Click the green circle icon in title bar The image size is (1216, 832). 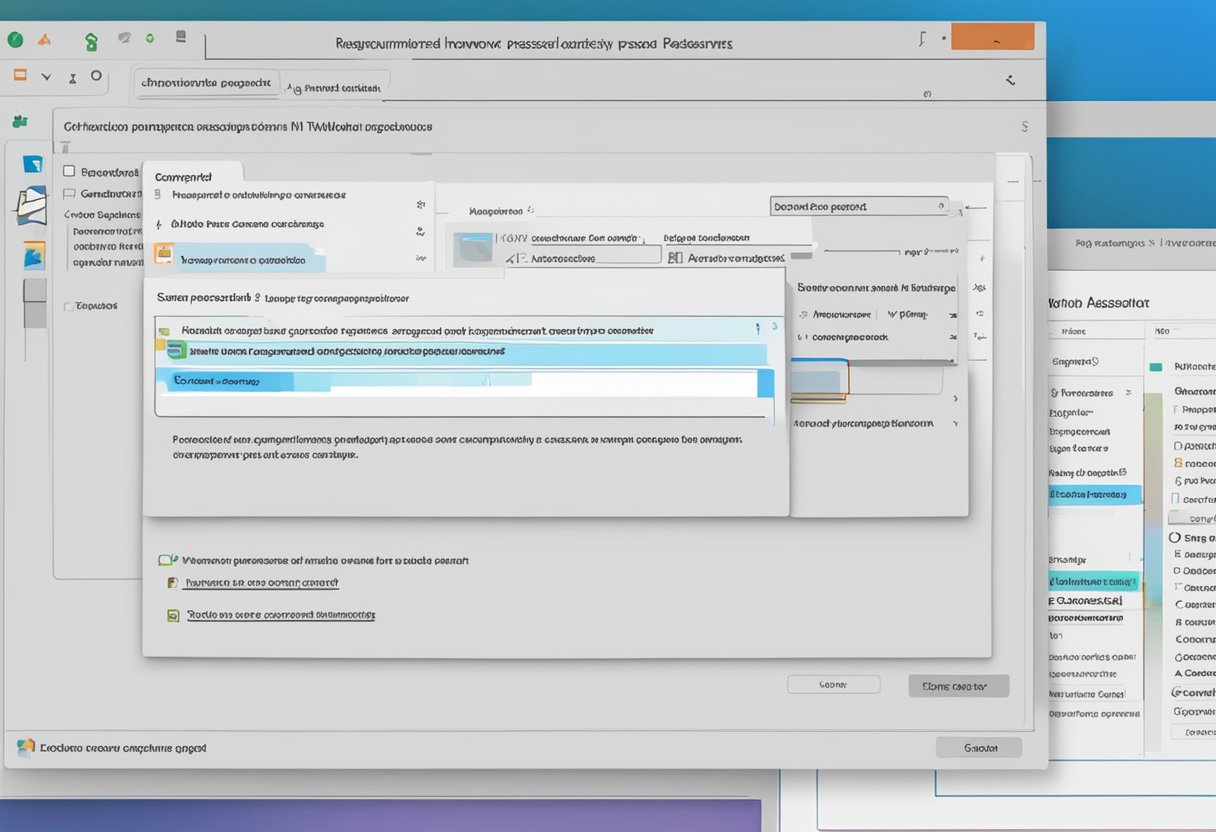coord(15,40)
